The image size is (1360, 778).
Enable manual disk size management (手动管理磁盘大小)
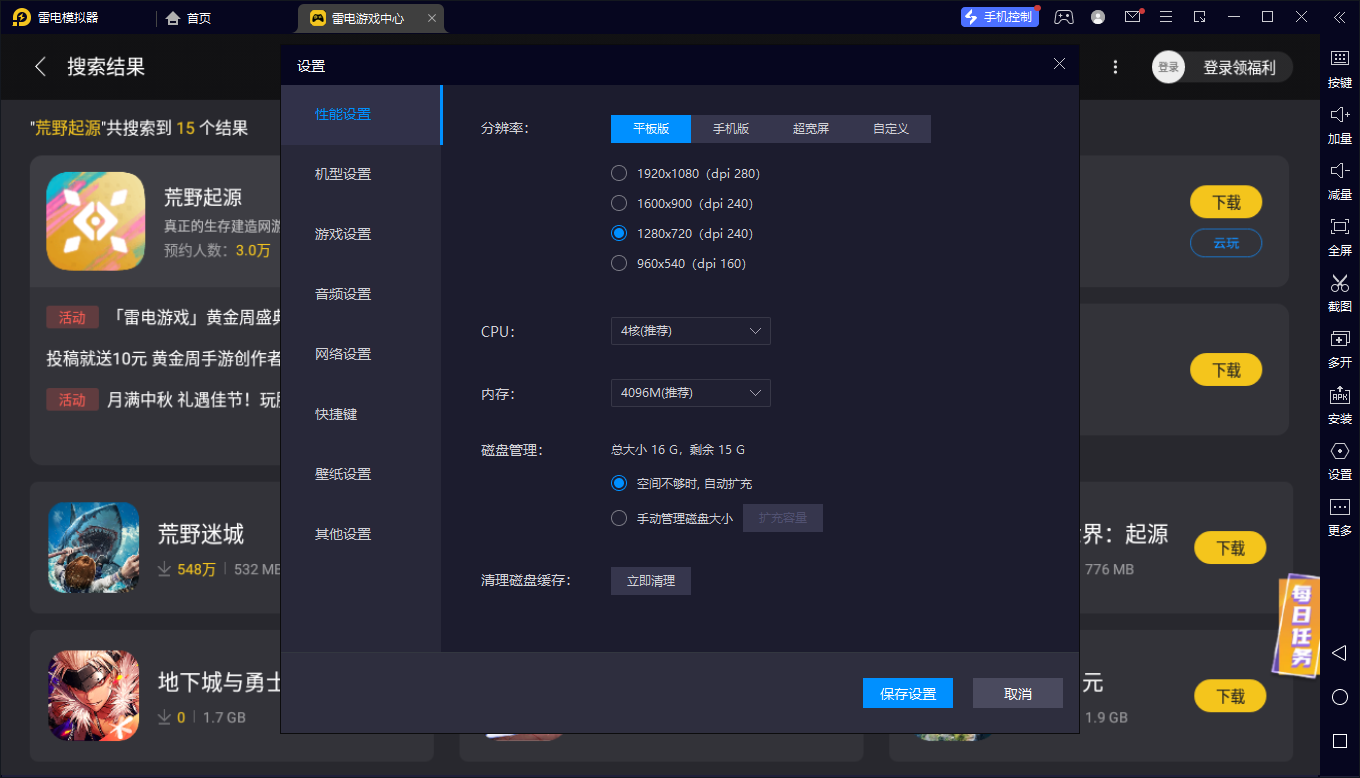point(618,518)
